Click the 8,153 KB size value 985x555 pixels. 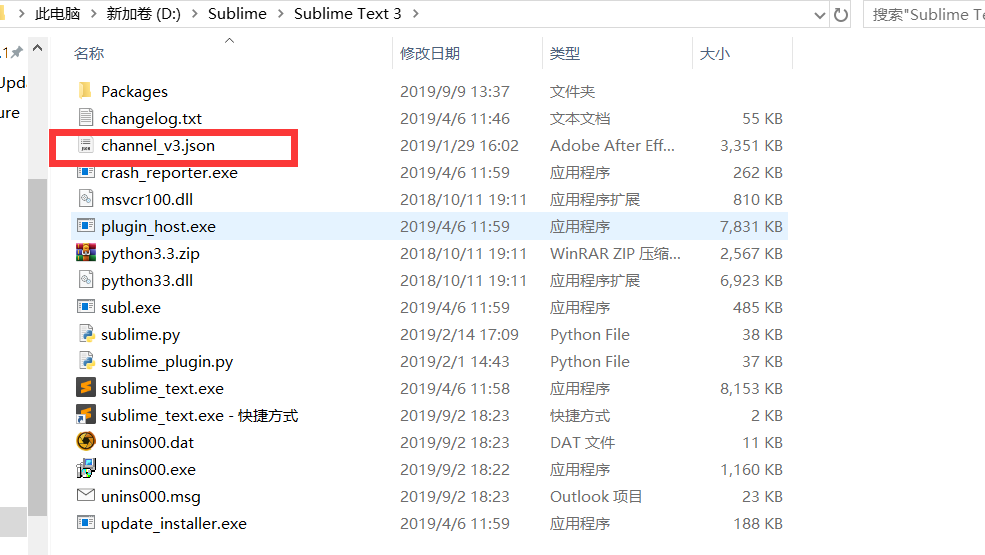pos(751,389)
